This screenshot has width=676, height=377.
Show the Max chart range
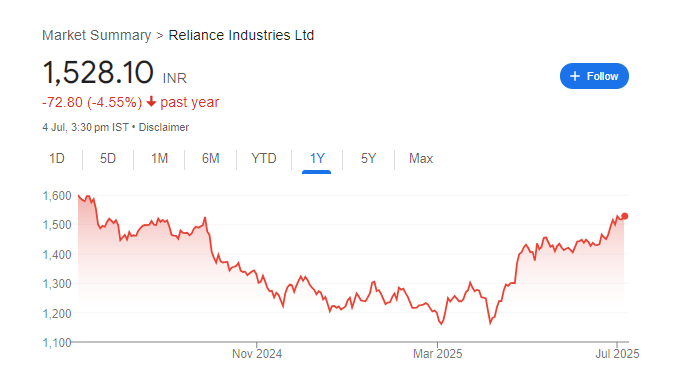click(x=421, y=159)
